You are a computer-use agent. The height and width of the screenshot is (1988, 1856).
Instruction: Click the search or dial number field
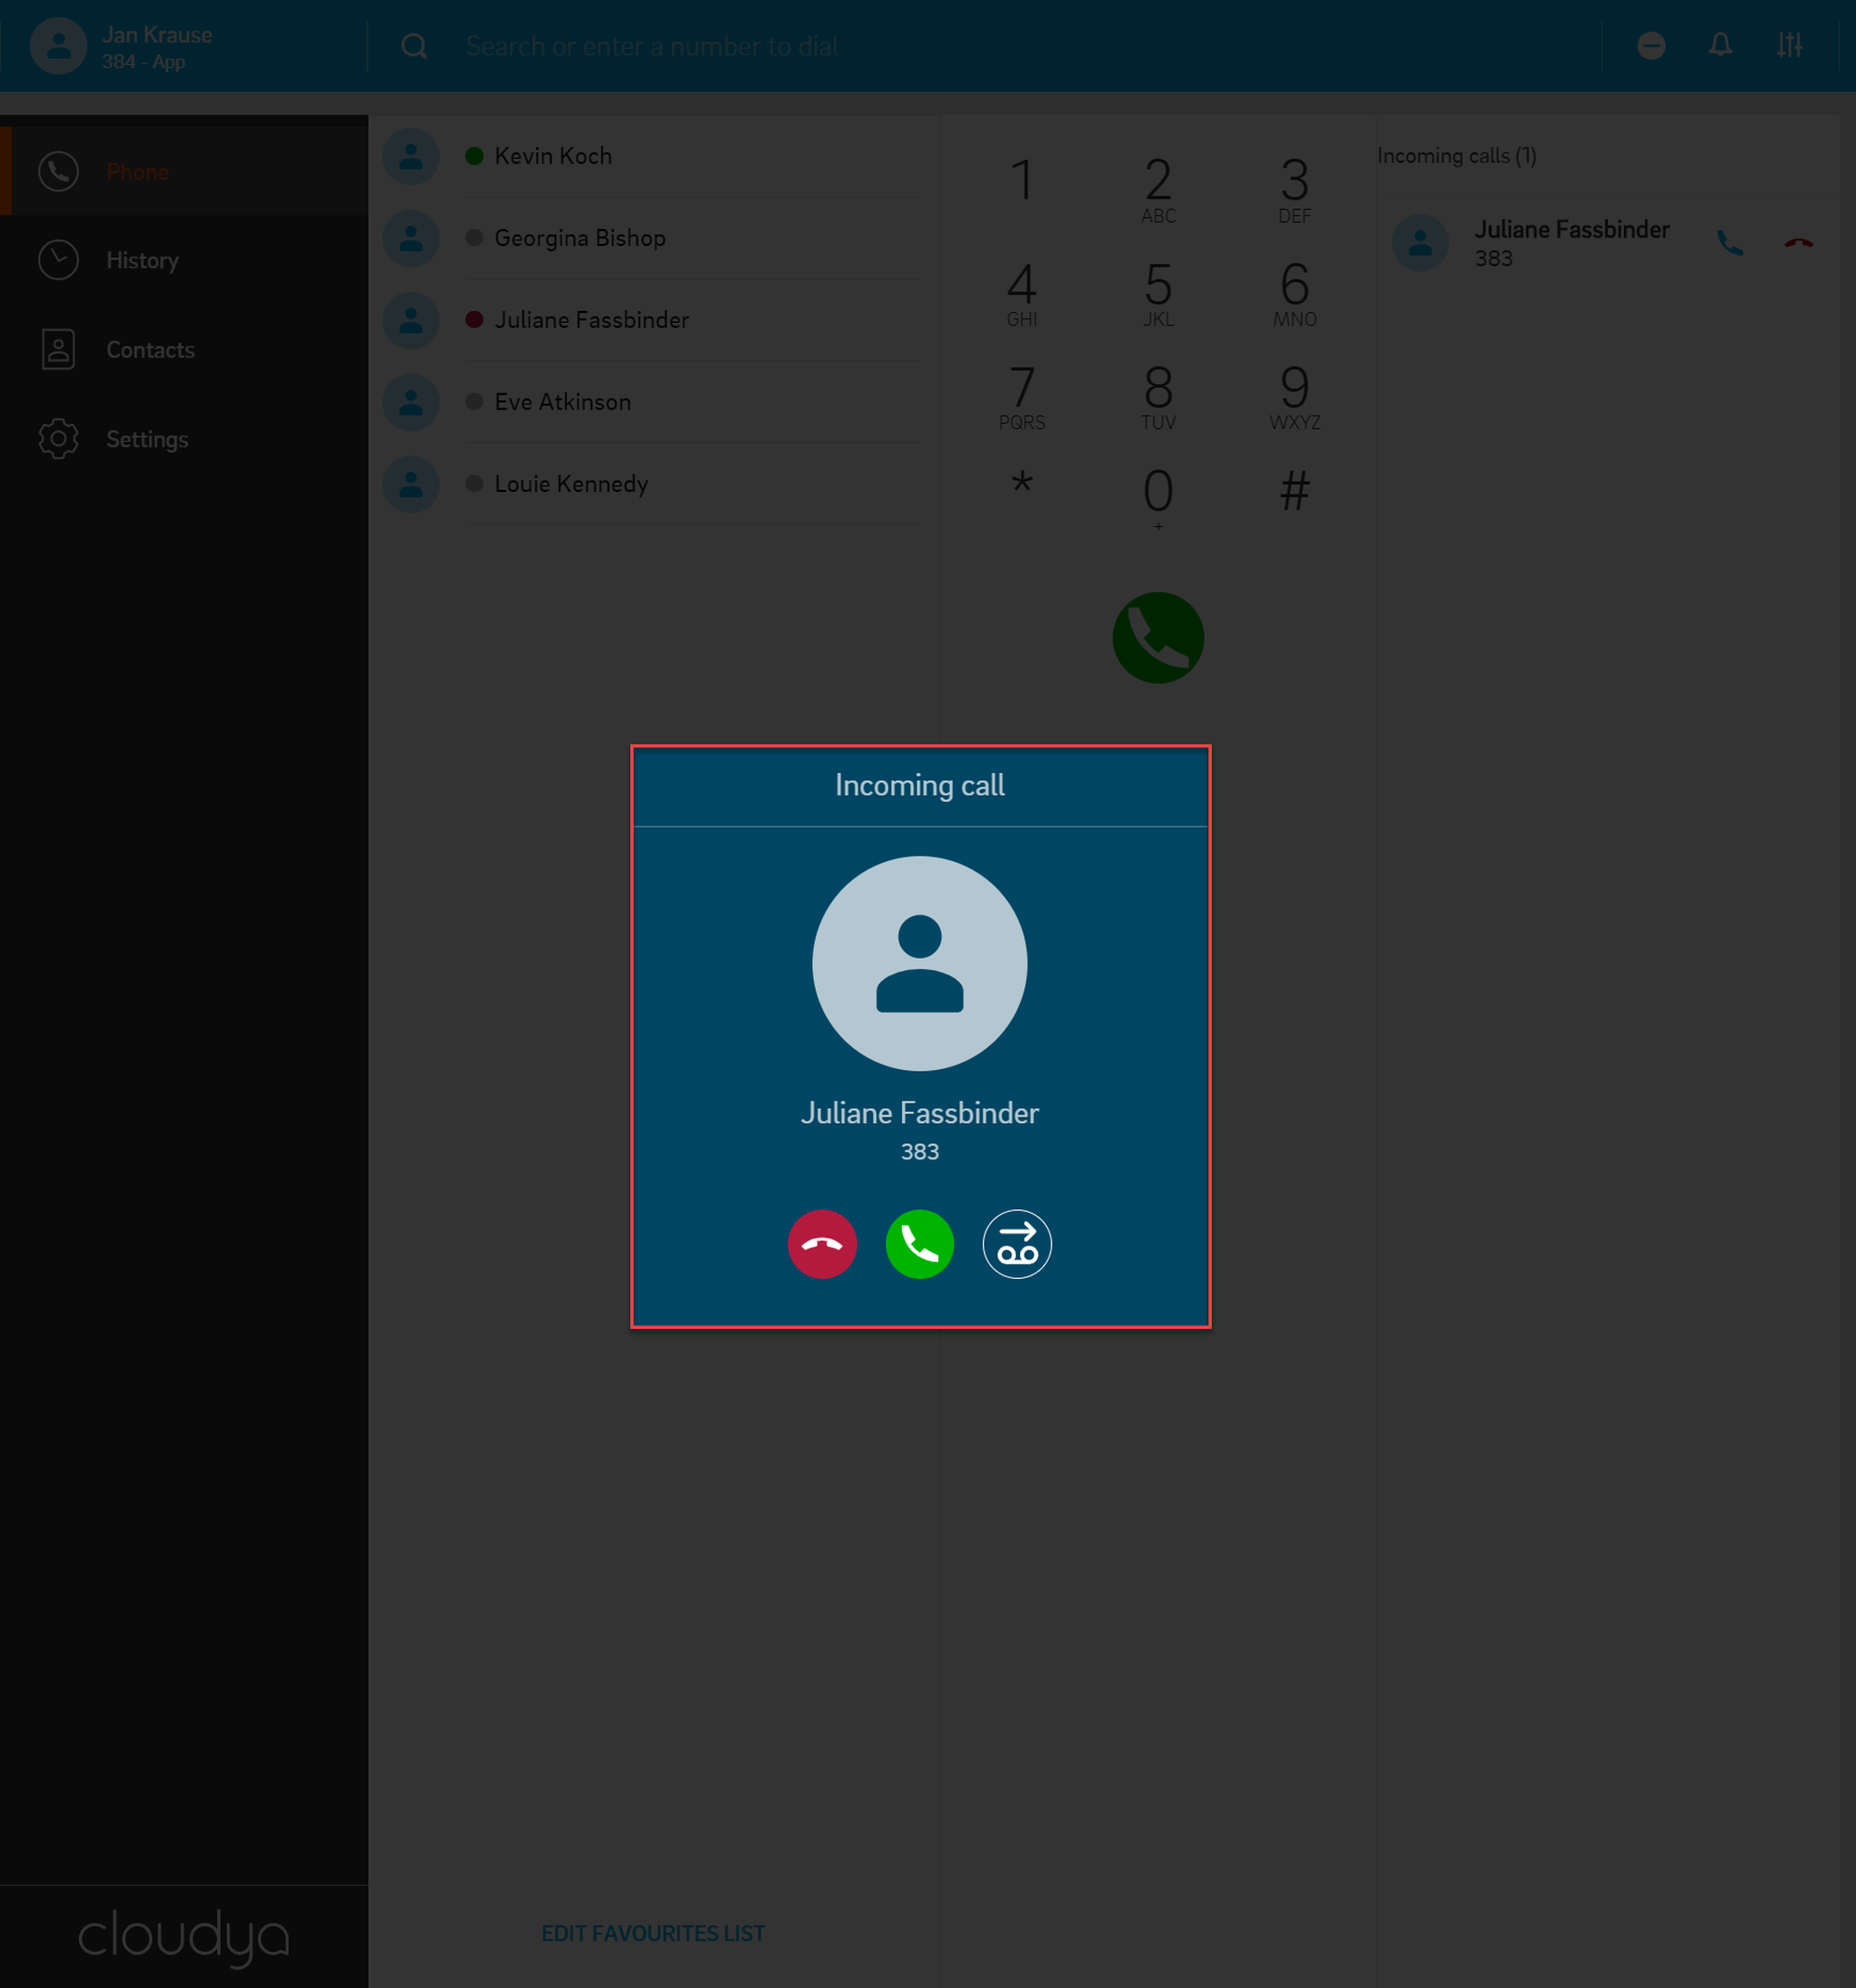(x=651, y=46)
